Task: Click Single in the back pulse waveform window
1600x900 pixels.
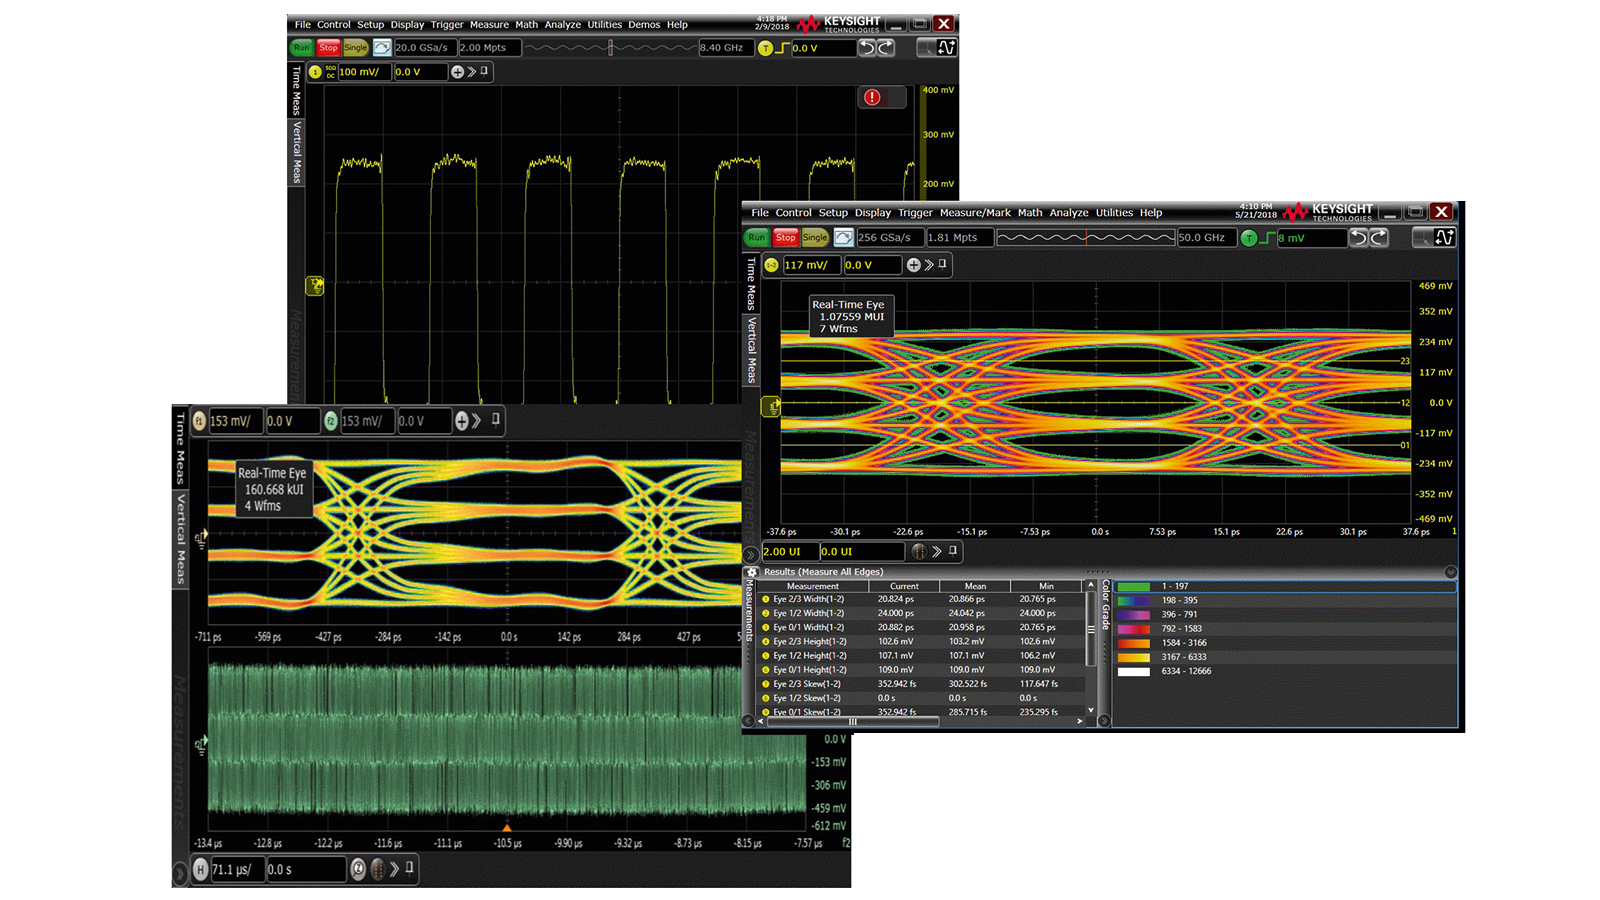Action: pos(356,47)
